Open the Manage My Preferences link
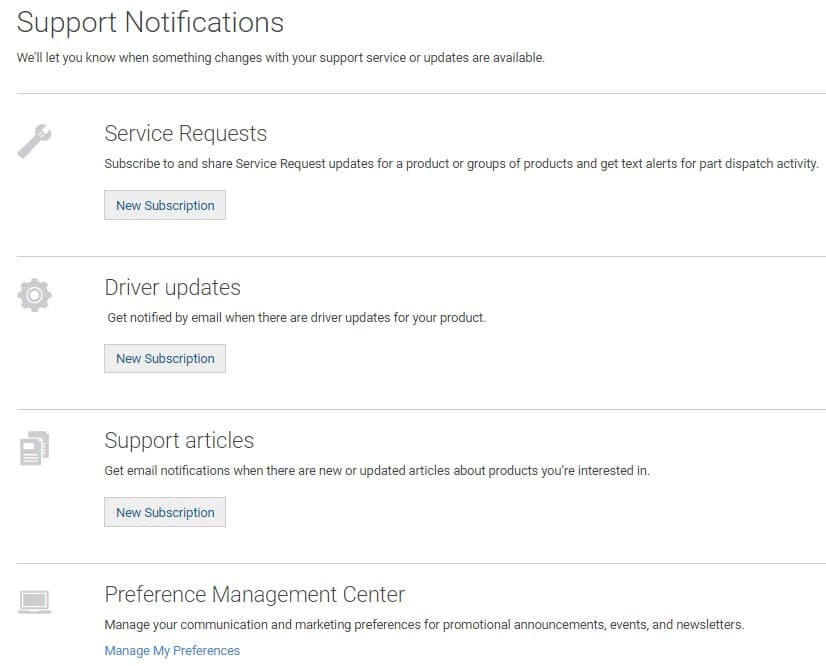Screen dimensions: 826x666 click(172, 650)
